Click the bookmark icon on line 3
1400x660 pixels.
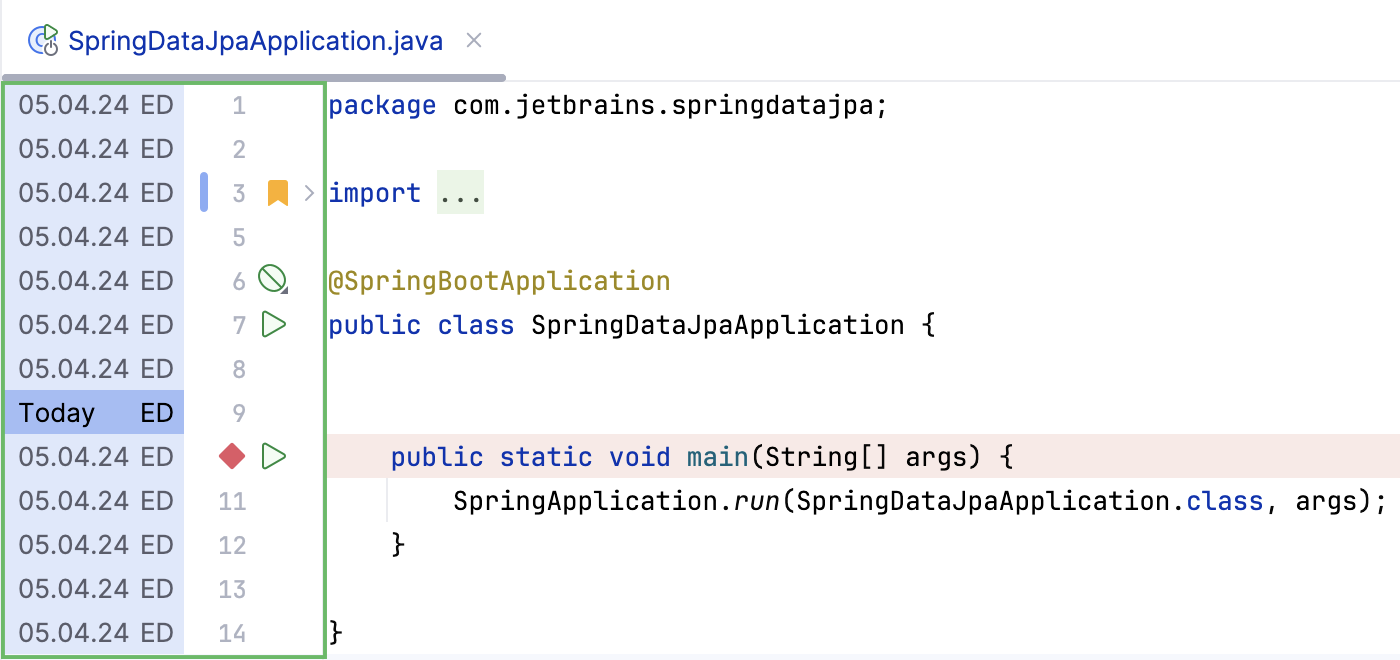click(x=277, y=193)
